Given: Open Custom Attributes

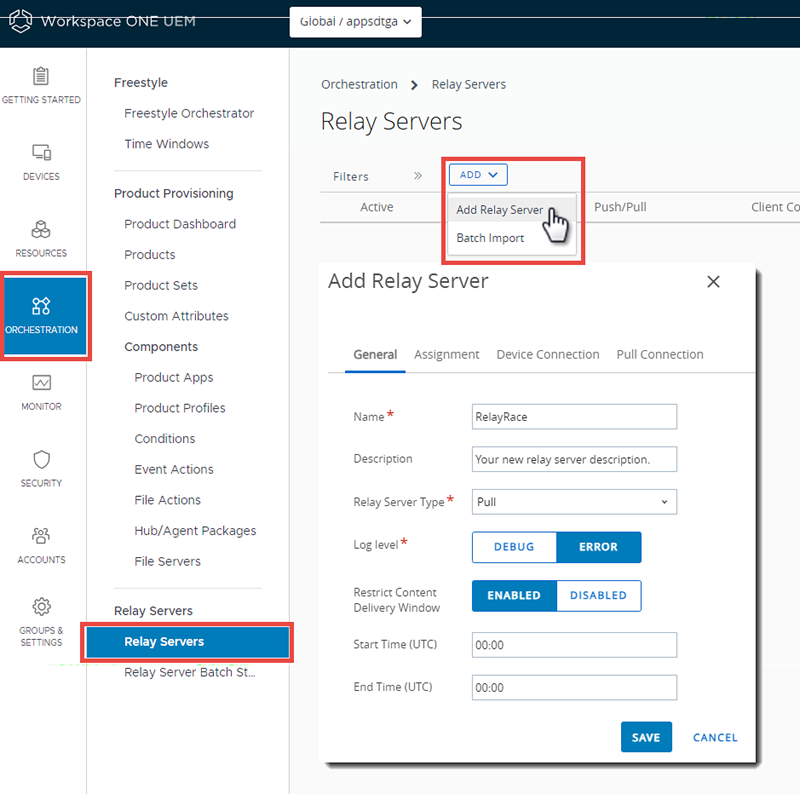Looking at the screenshot, I should coord(176,316).
